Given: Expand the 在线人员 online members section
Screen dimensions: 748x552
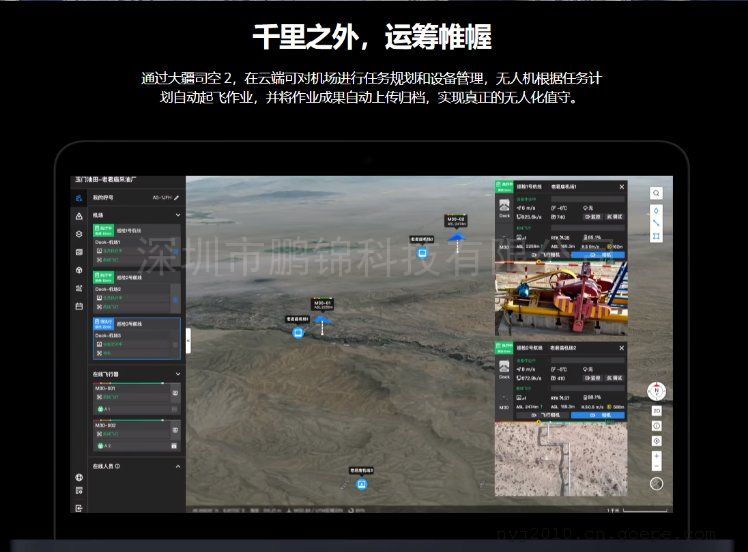Looking at the screenshot, I should click(x=178, y=466).
